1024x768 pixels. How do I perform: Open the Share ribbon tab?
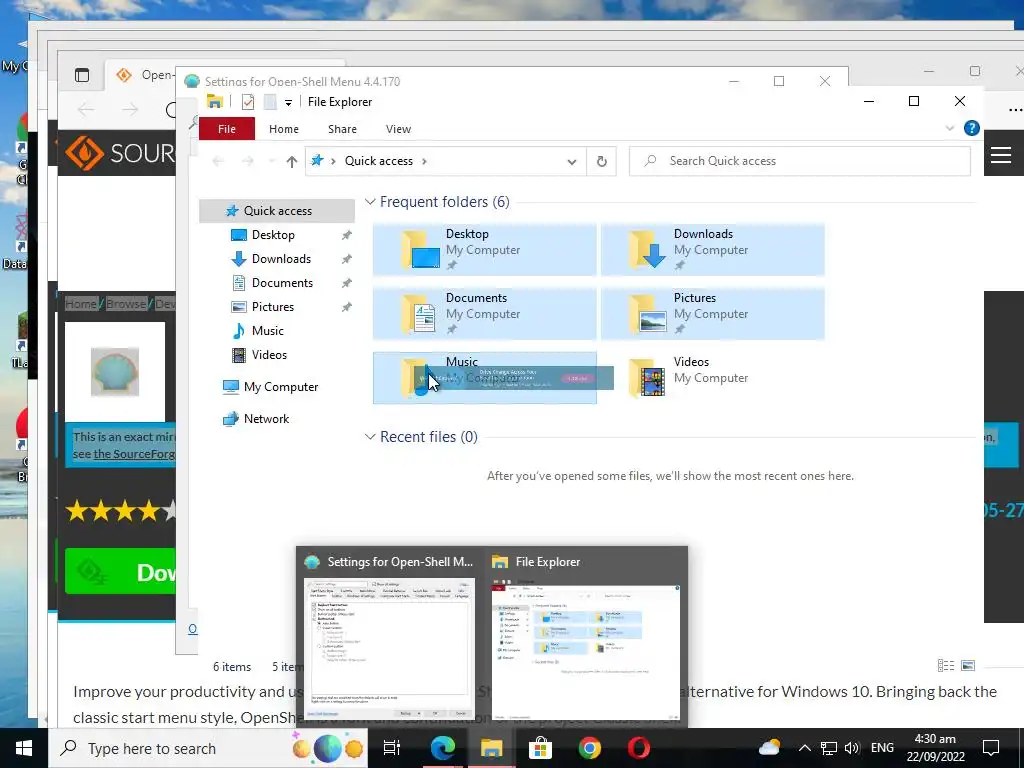point(342,129)
